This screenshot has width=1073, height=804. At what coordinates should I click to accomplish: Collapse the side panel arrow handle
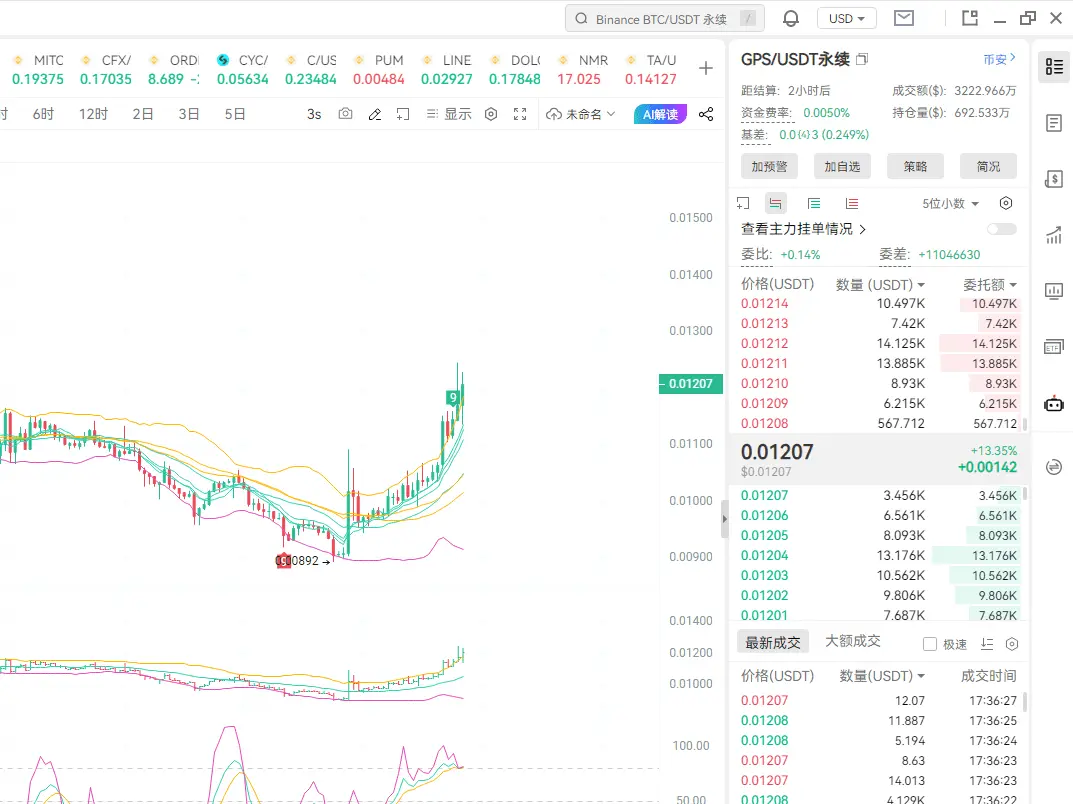[725, 519]
